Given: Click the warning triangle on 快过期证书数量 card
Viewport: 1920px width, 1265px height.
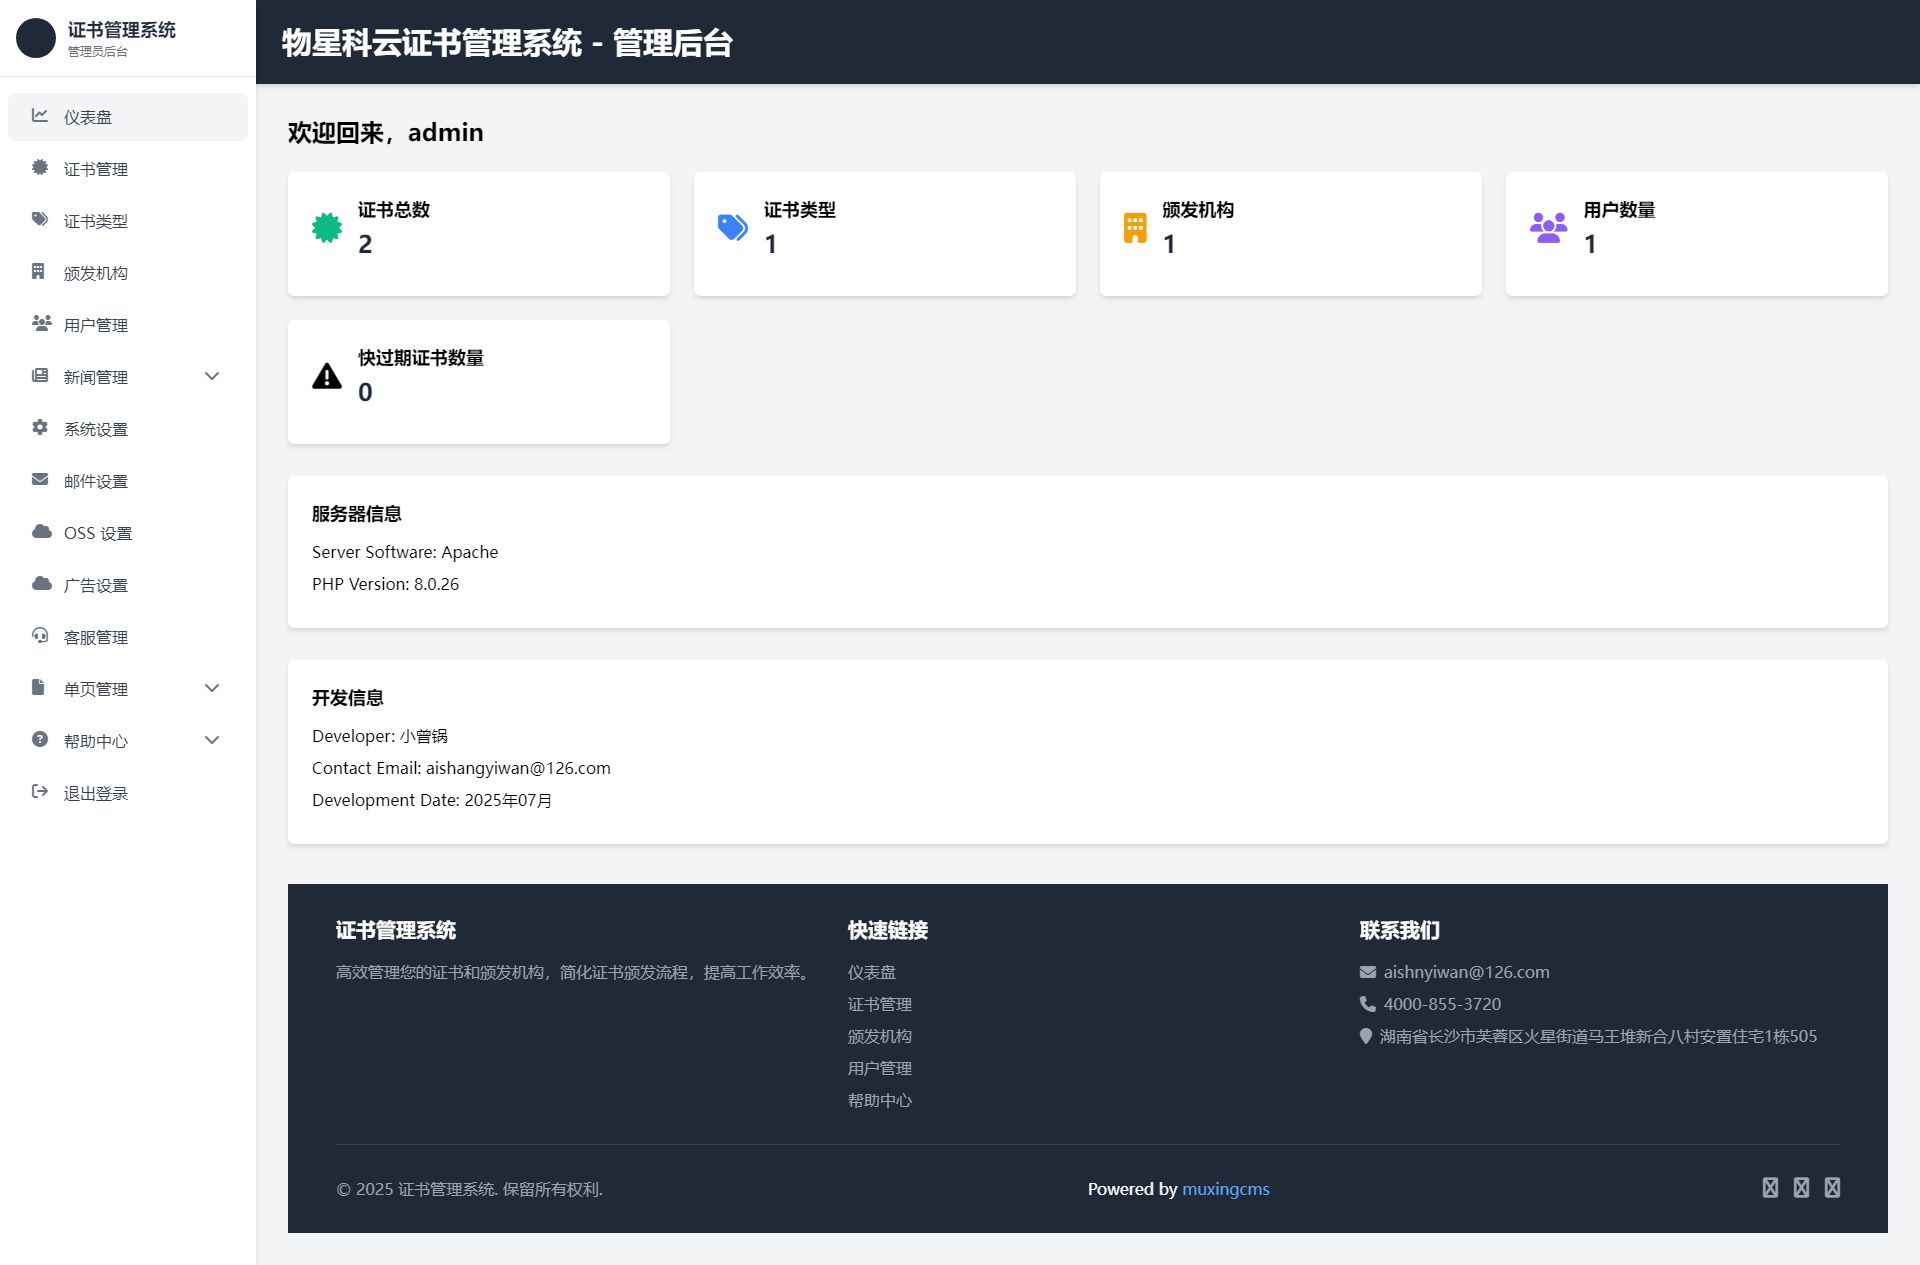Looking at the screenshot, I should point(327,376).
